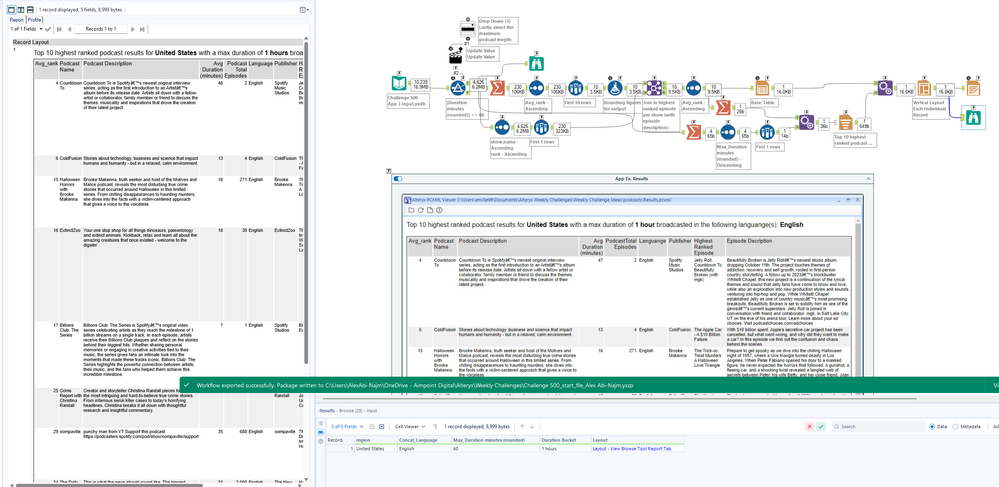The width and height of the screenshot is (999, 487).
Task: Save document in PCXML Viewer toolbar
Action: pos(430,210)
